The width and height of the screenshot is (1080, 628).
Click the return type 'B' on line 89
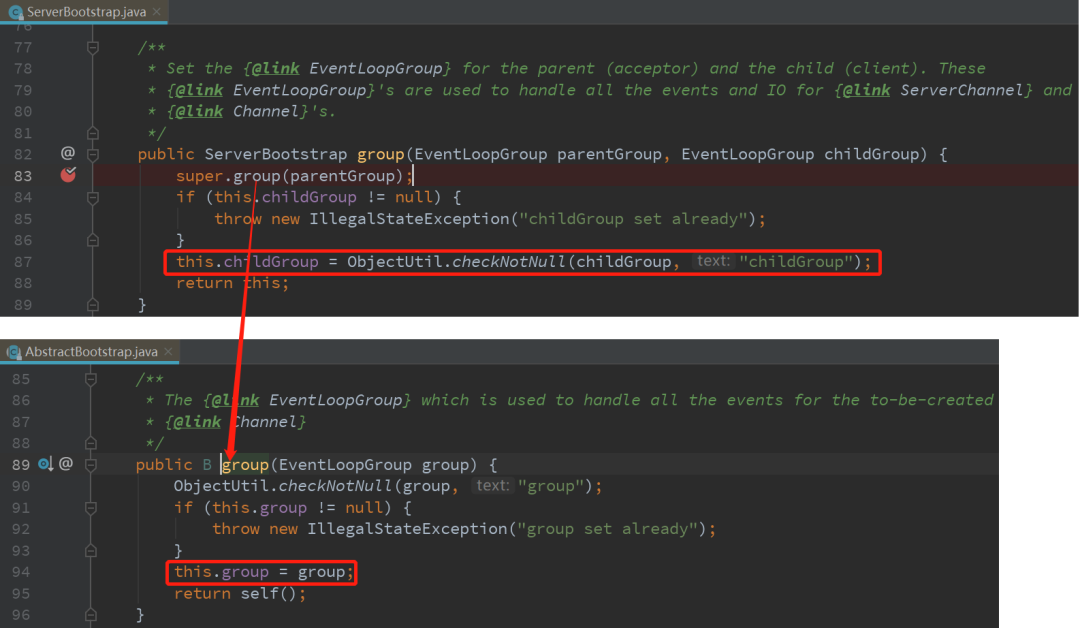(207, 465)
